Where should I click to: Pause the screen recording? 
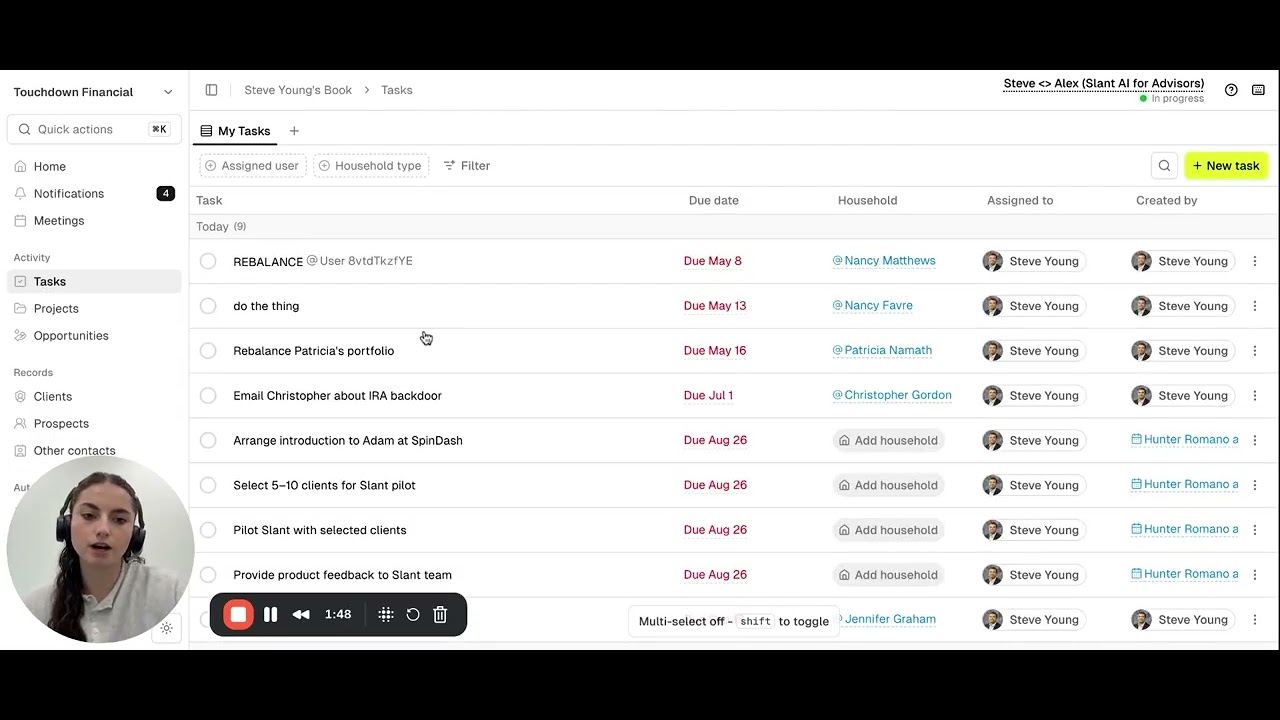click(x=270, y=615)
